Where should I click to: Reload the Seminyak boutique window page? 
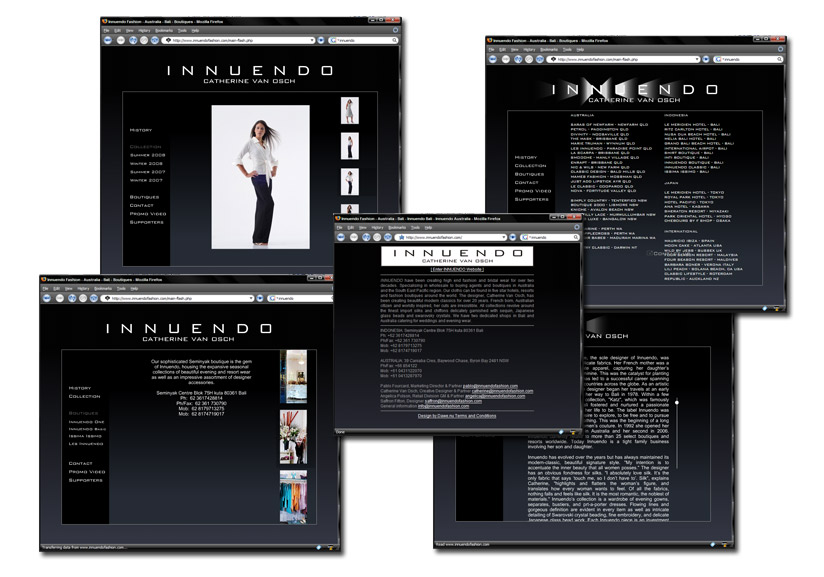tap(73, 298)
